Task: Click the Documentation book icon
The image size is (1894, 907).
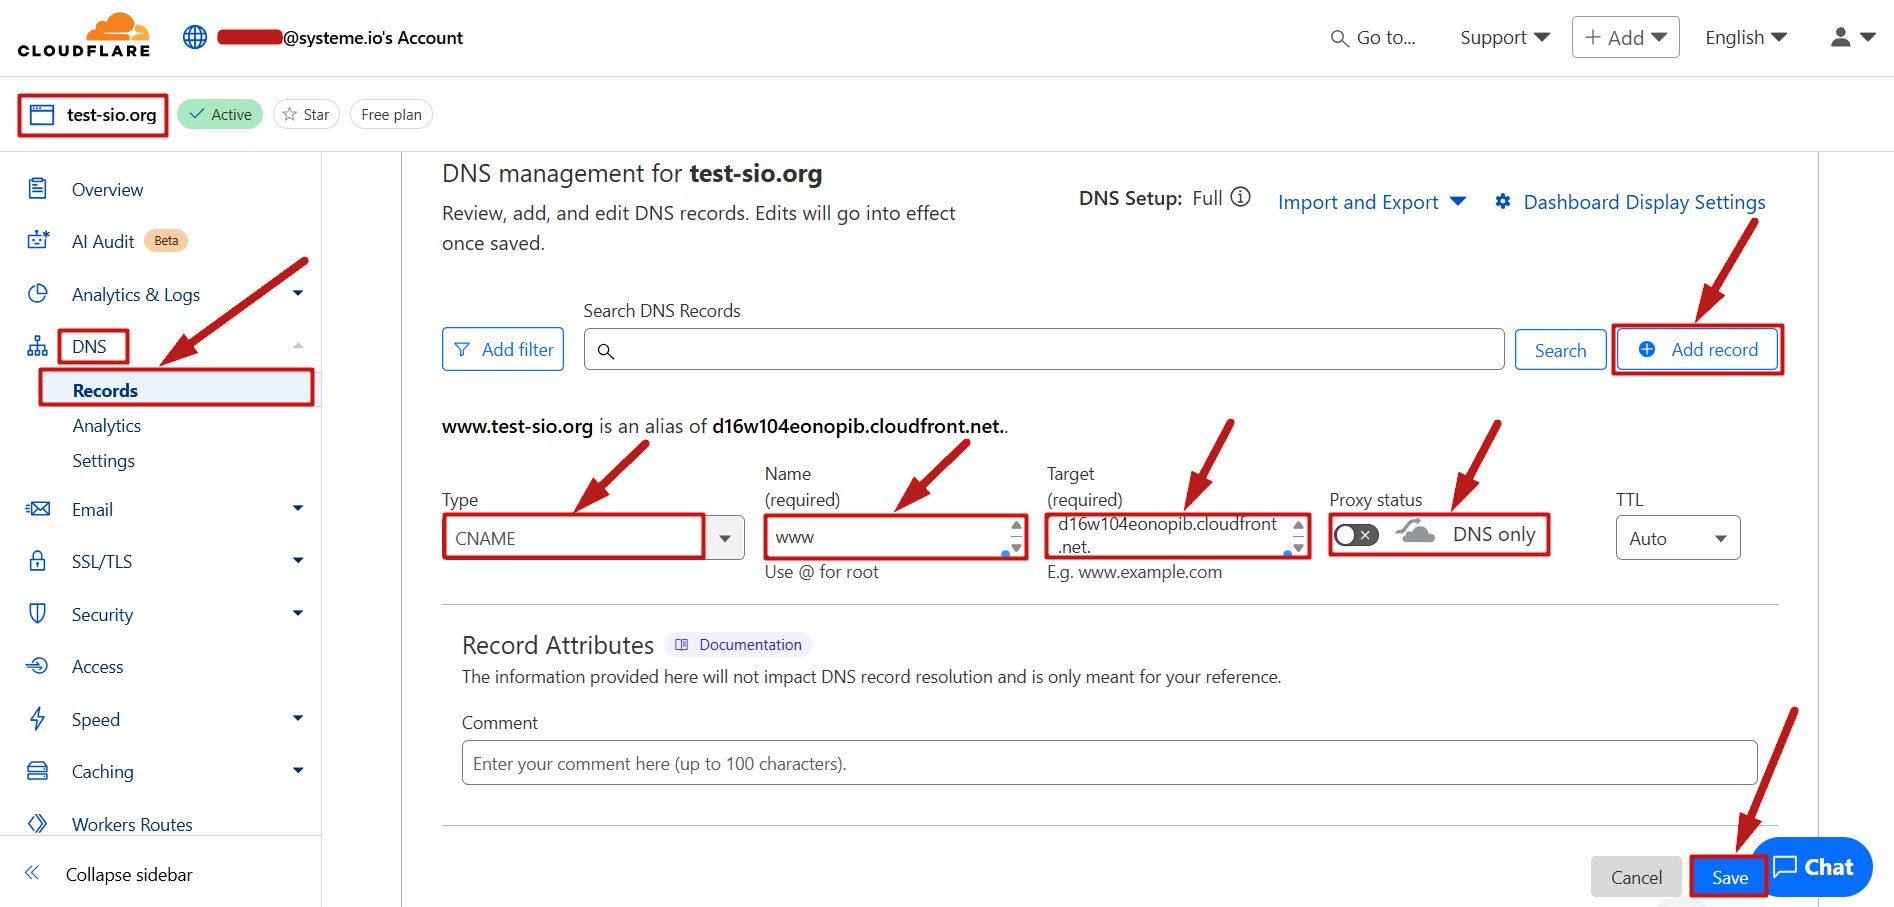Action: pos(682,645)
